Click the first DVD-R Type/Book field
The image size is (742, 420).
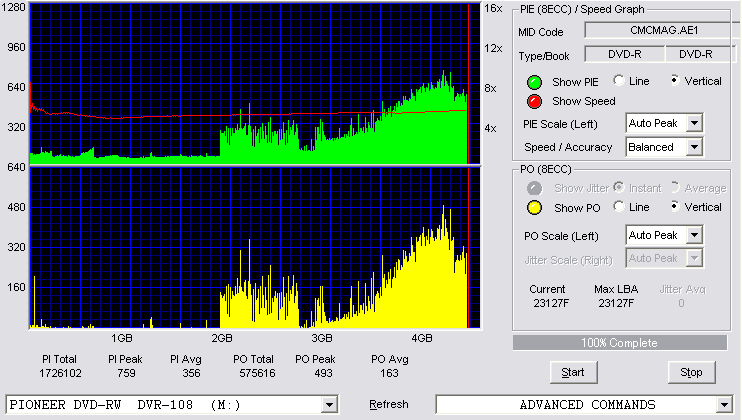[625, 54]
